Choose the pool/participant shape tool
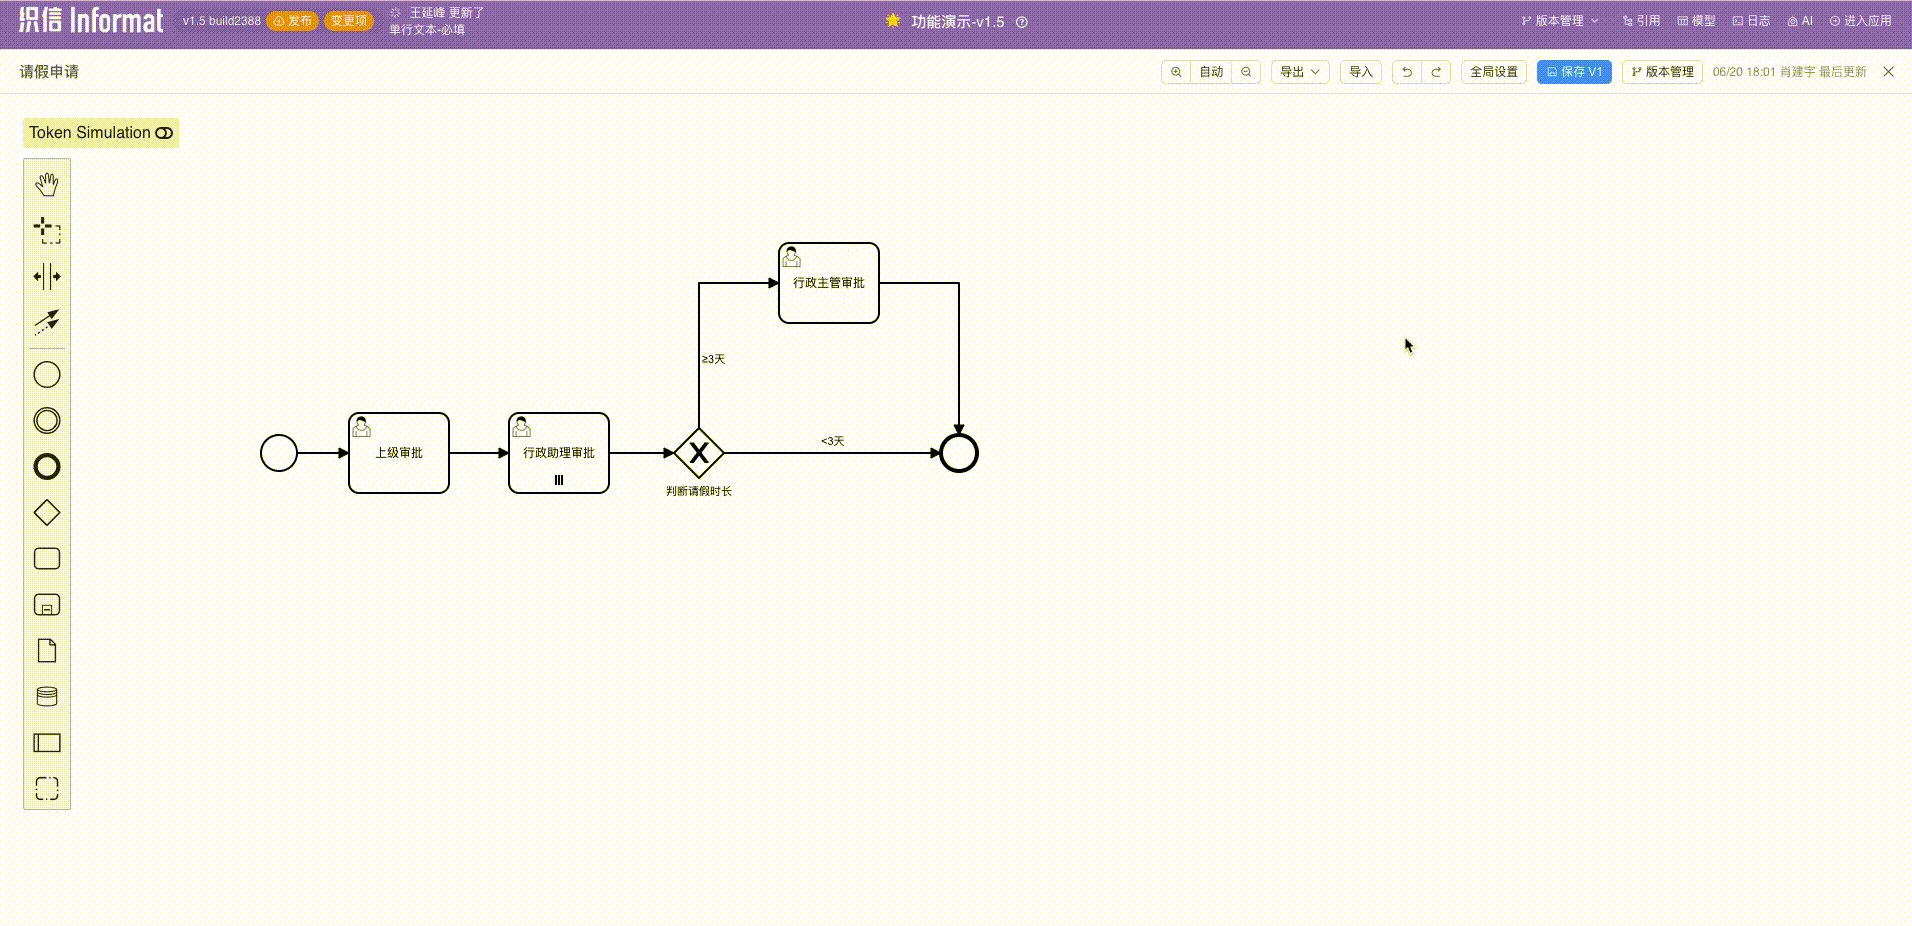 tap(46, 742)
